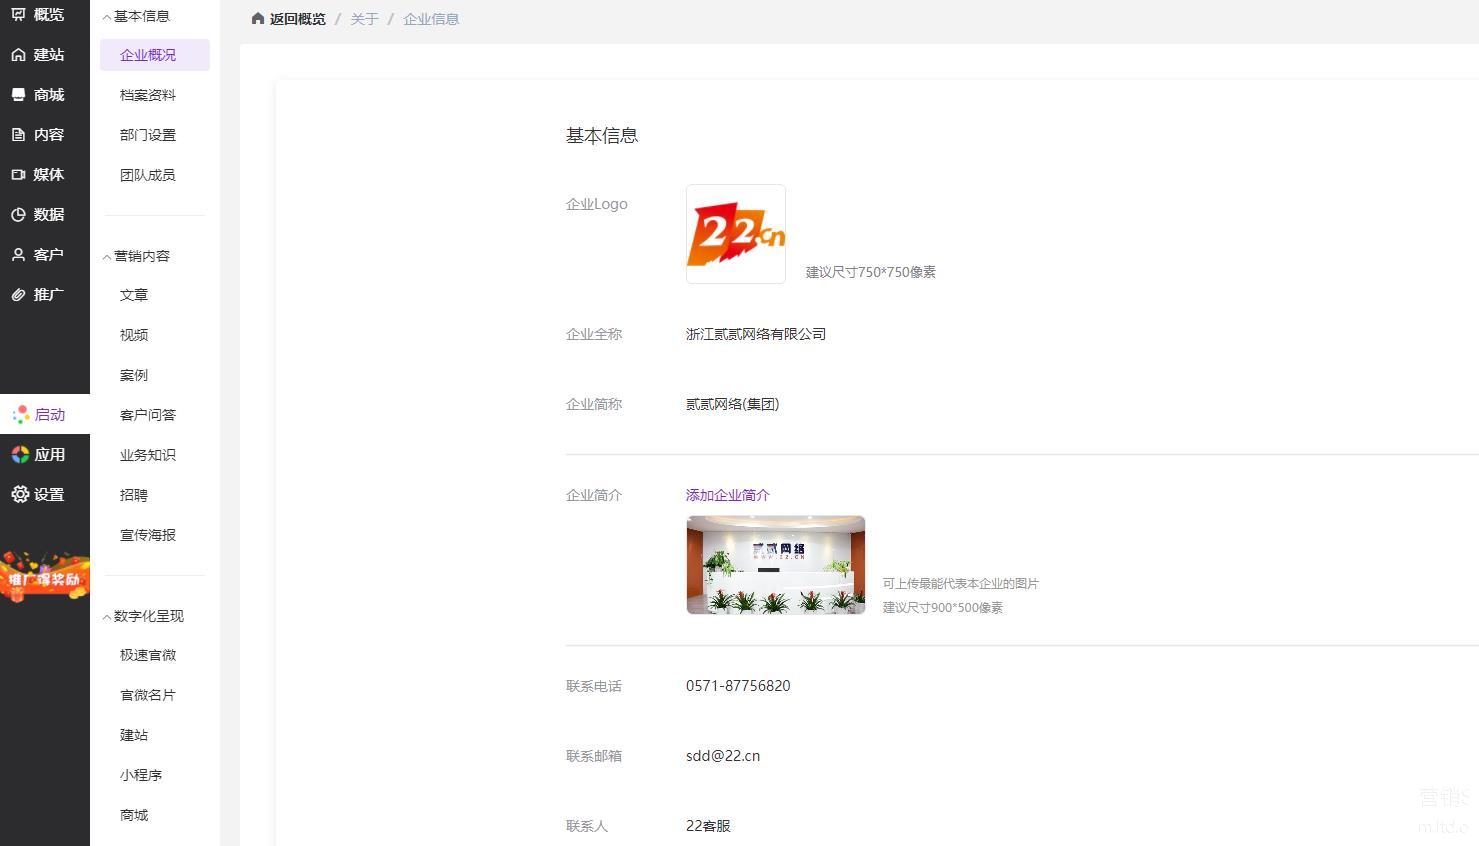Open the 档案资料 menu item
1479x846 pixels.
(x=147, y=95)
